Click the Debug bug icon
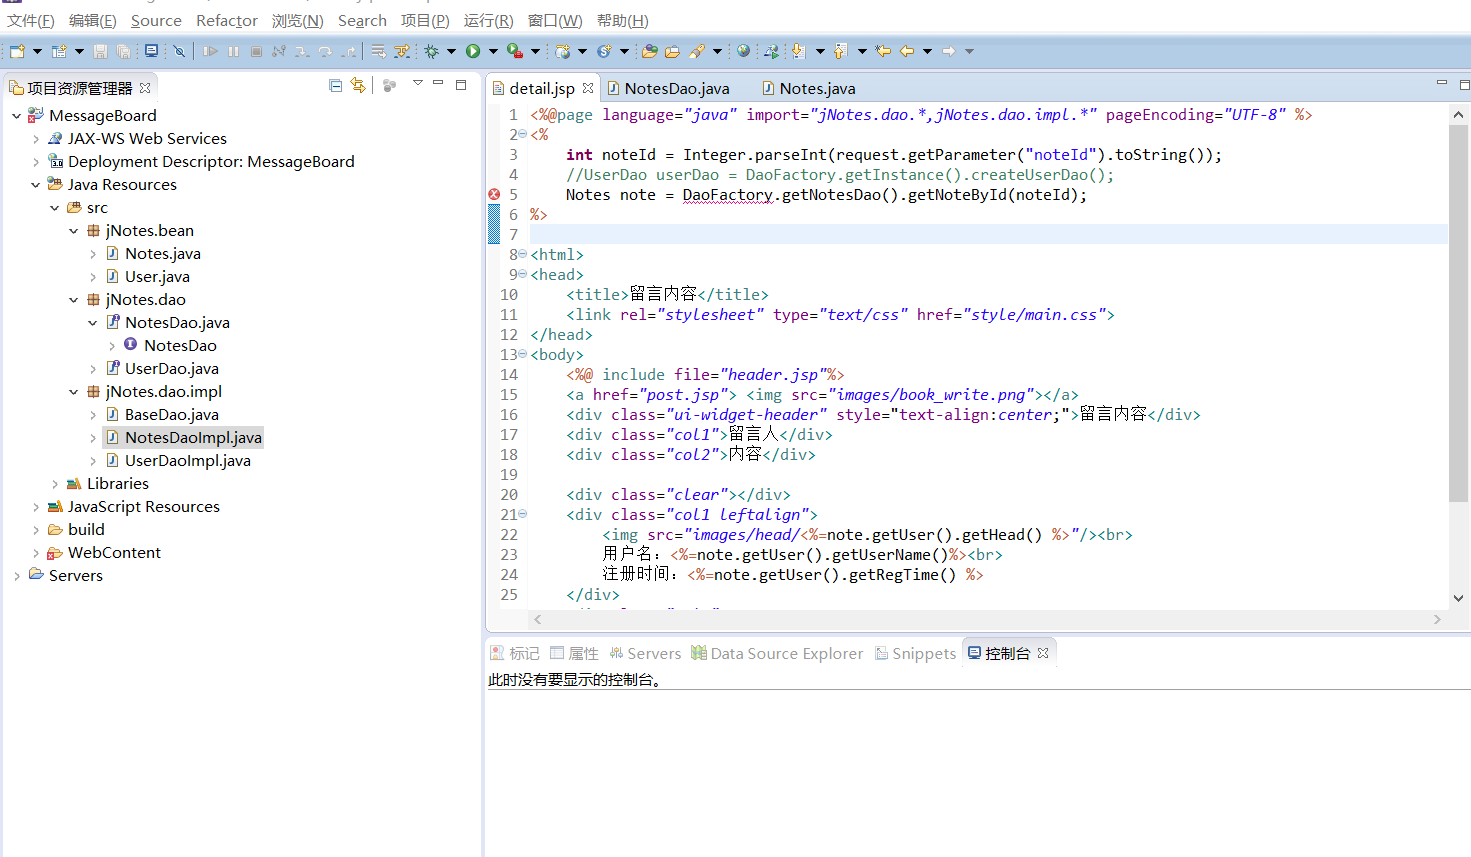This screenshot has height=857, width=1471. tap(431, 51)
